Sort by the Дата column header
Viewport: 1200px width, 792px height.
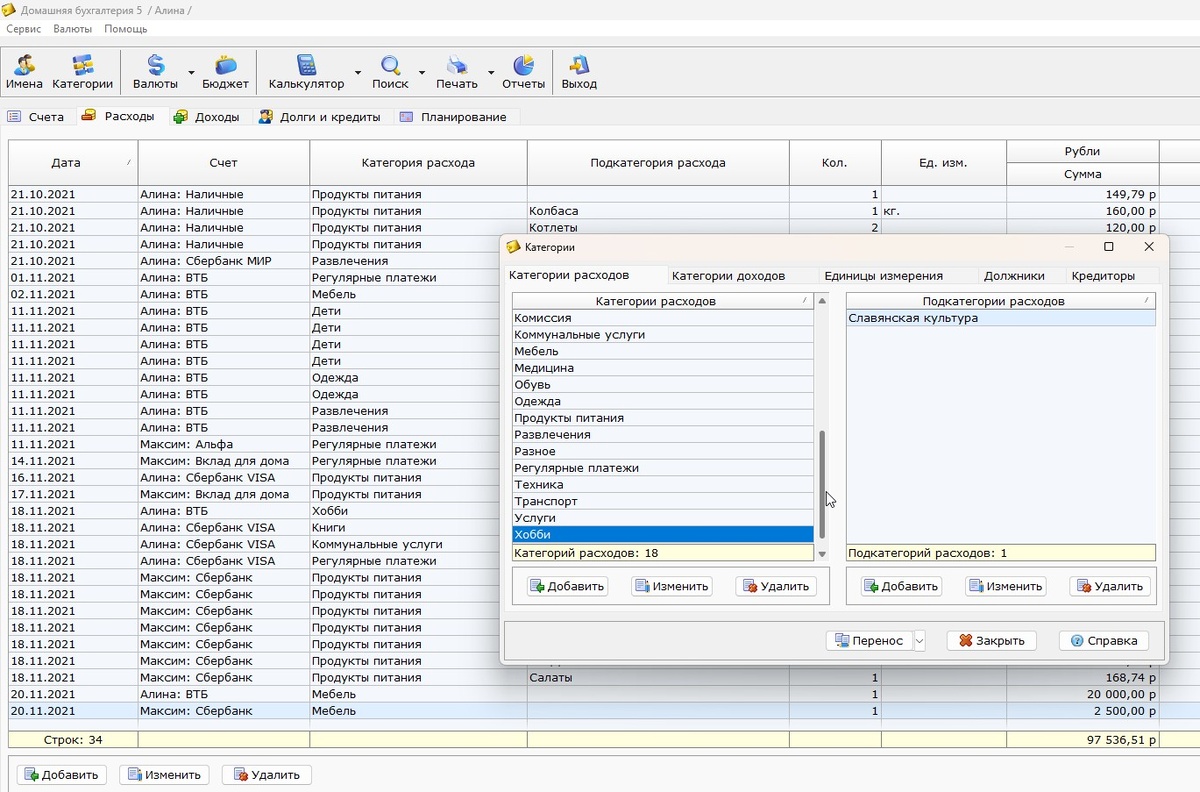[73, 162]
